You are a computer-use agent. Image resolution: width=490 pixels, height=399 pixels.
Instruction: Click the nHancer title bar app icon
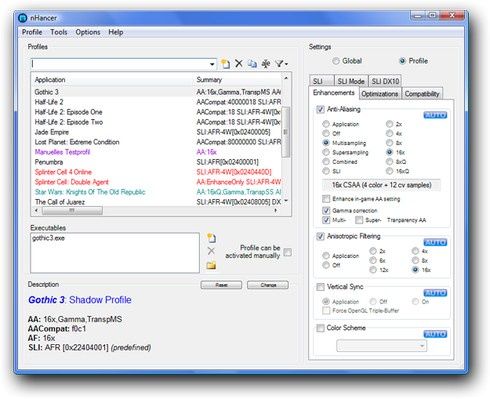pyautogui.click(x=23, y=18)
